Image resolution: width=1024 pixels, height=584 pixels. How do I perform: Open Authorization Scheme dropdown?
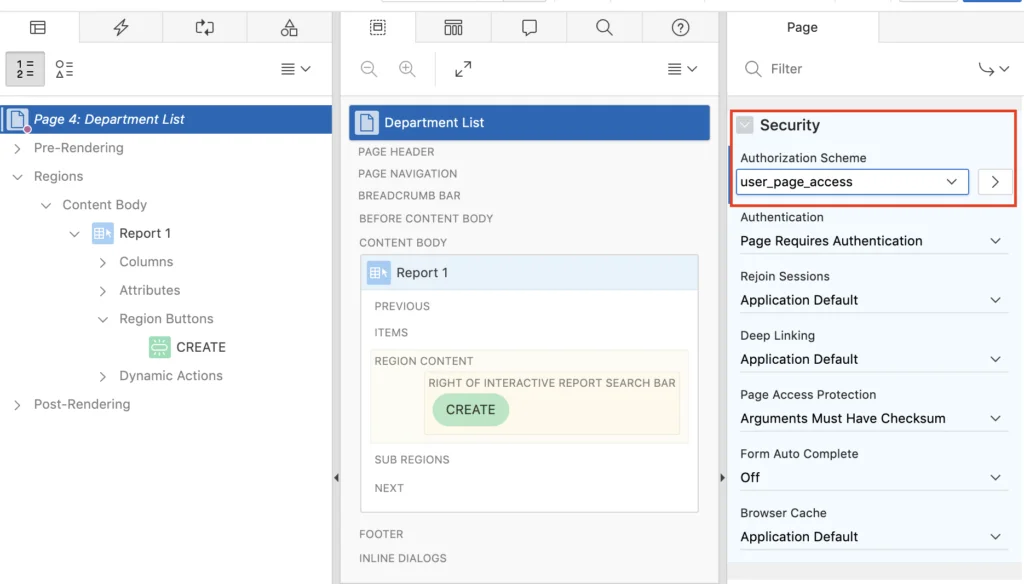click(852, 182)
